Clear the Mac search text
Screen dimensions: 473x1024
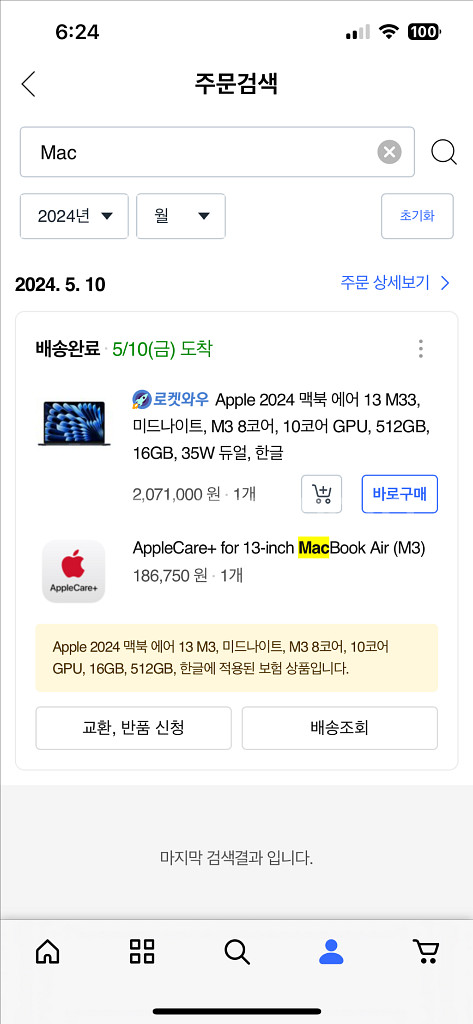point(389,153)
